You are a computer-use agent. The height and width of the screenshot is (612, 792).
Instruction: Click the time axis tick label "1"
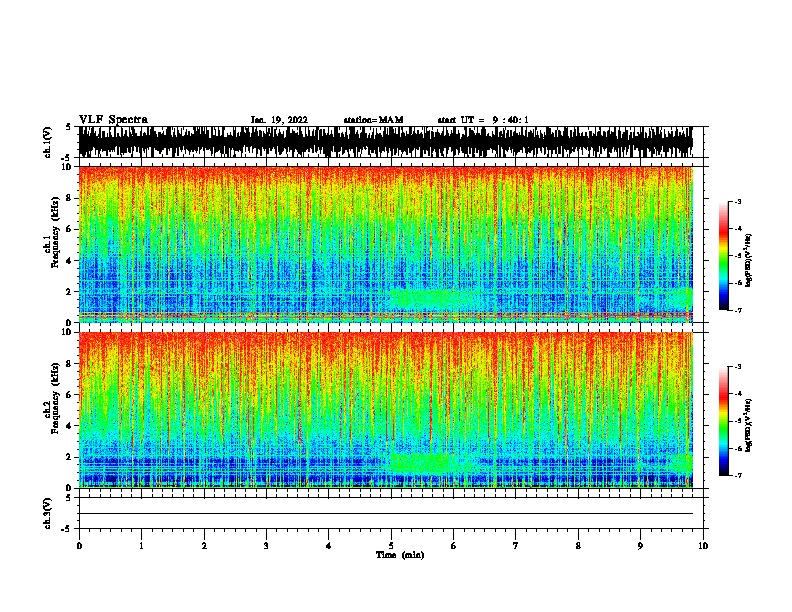(x=141, y=546)
